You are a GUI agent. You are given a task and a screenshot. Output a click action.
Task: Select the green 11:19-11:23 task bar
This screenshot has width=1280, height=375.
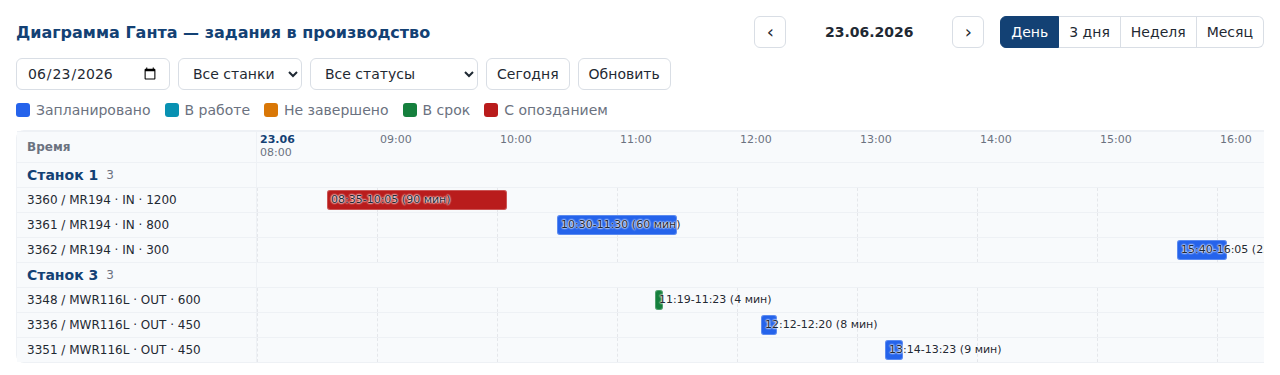(x=659, y=300)
